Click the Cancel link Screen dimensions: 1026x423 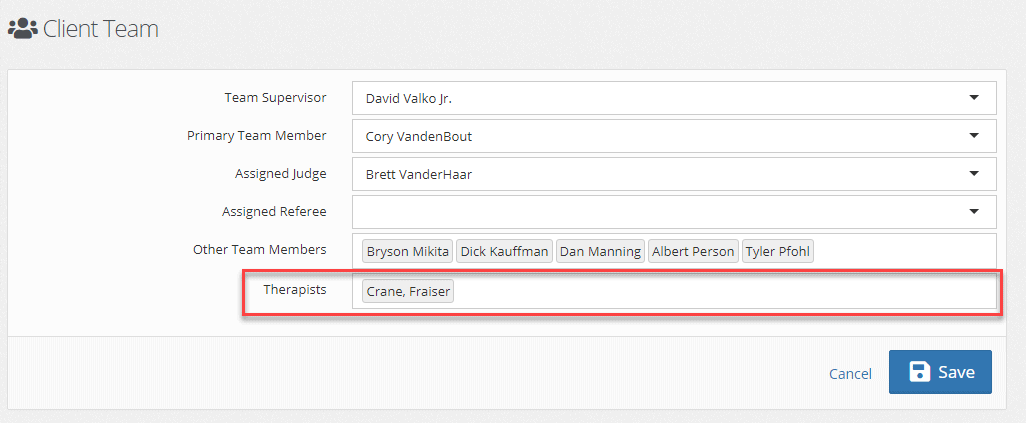[850, 373]
